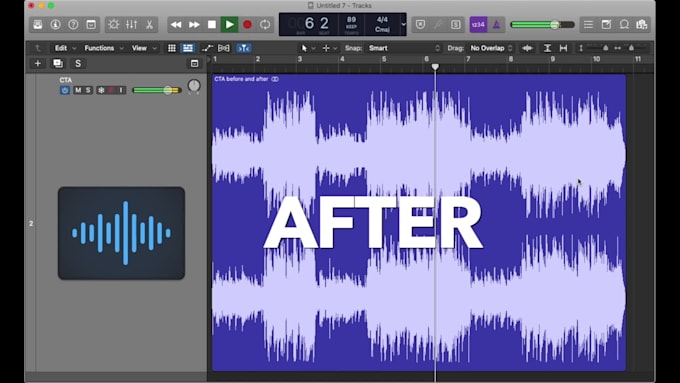Open the View menu

pyautogui.click(x=144, y=48)
